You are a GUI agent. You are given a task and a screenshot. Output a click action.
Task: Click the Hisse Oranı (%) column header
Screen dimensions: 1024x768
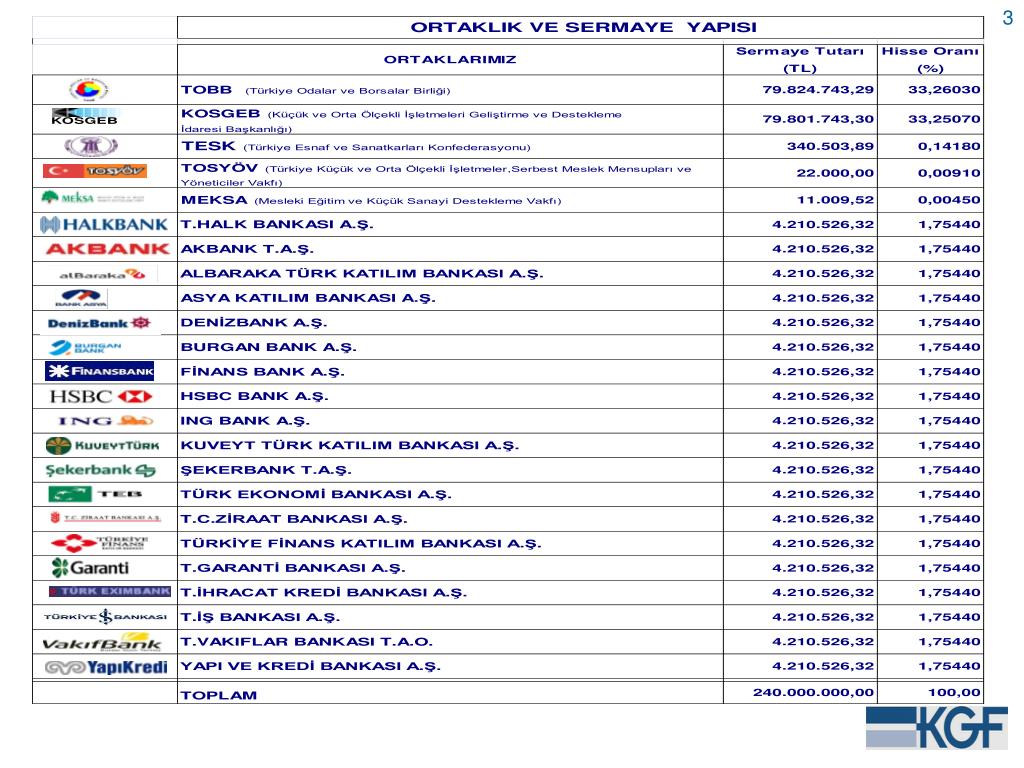click(930, 59)
